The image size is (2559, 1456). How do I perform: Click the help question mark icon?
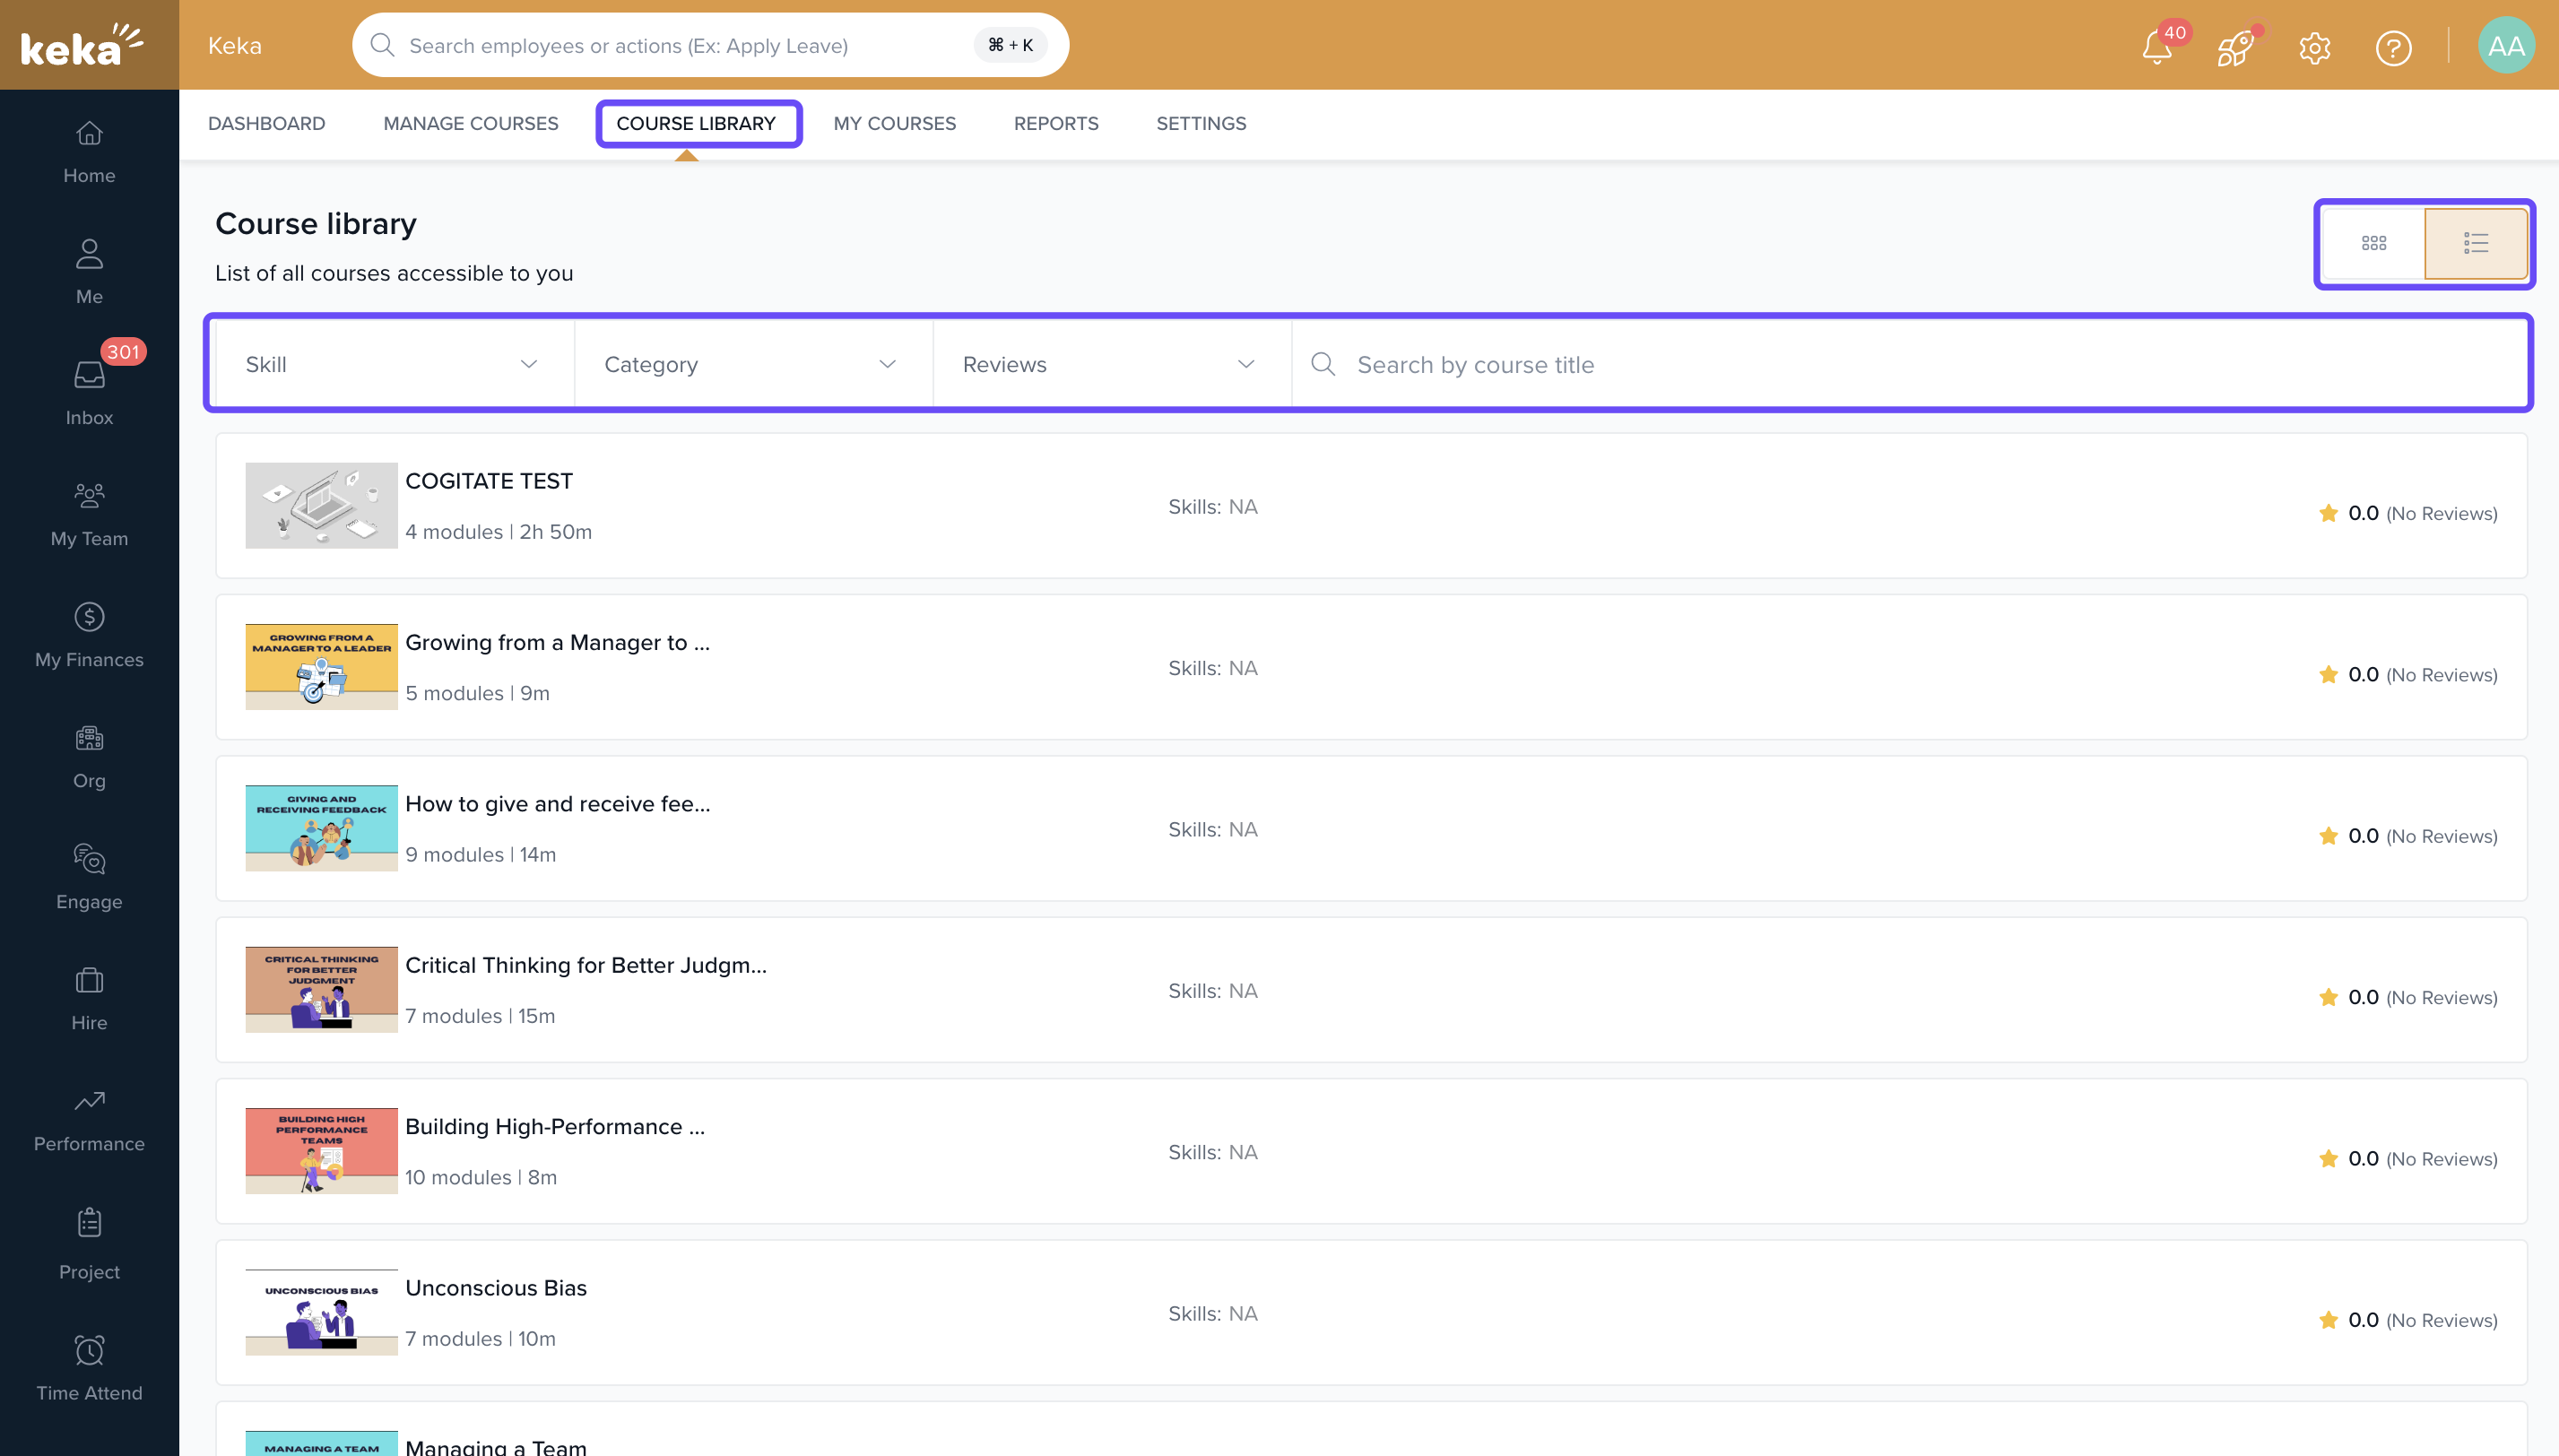[2393, 47]
